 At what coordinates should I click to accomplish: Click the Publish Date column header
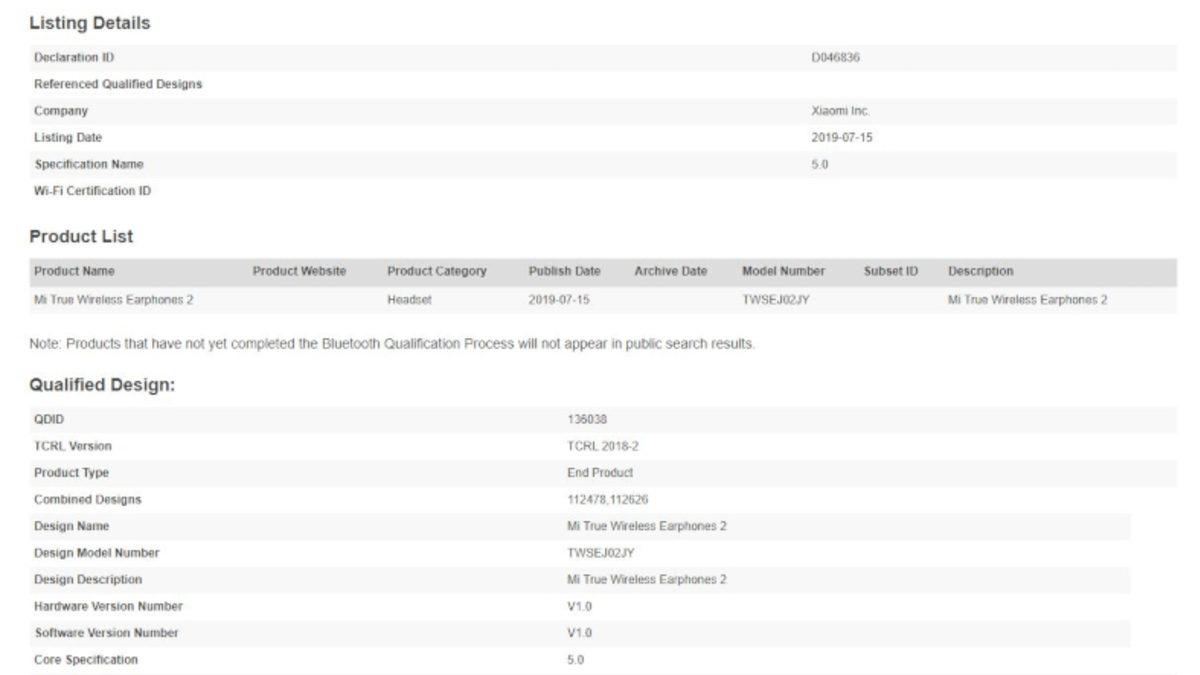564,271
